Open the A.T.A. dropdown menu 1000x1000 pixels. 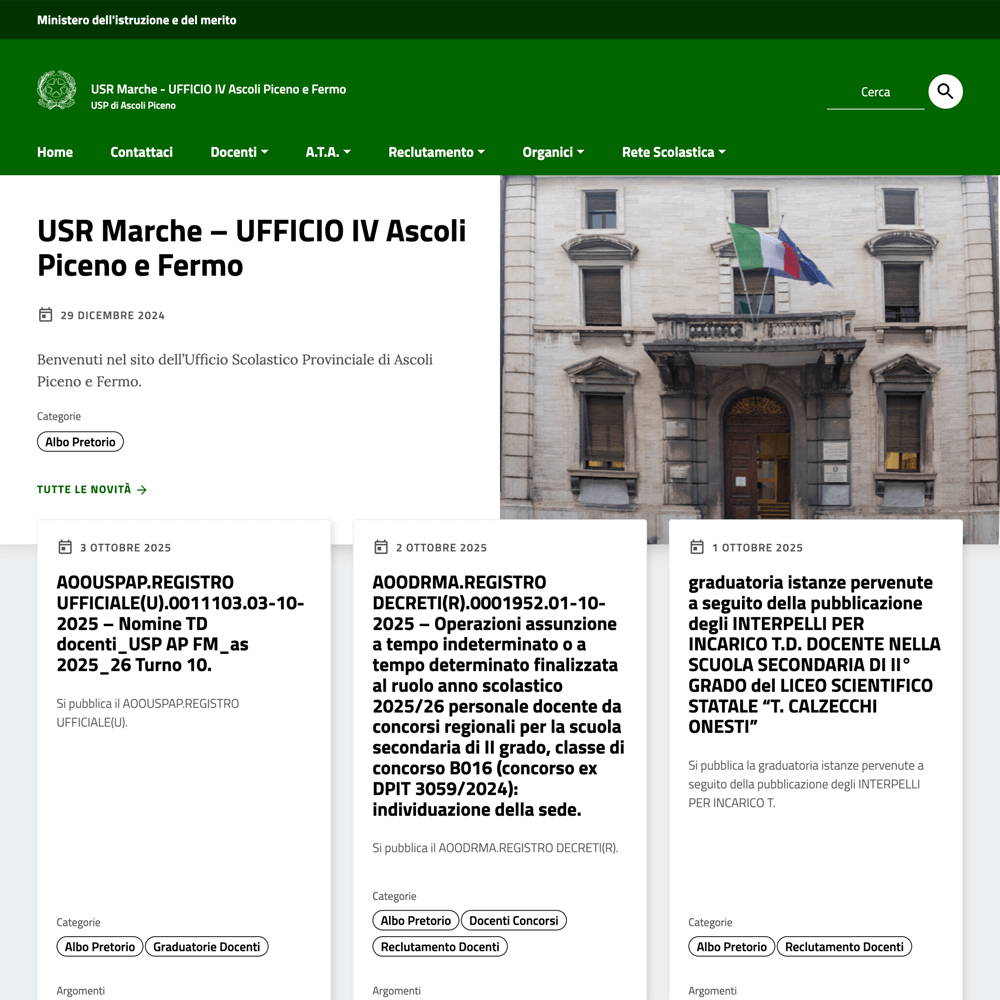point(328,152)
